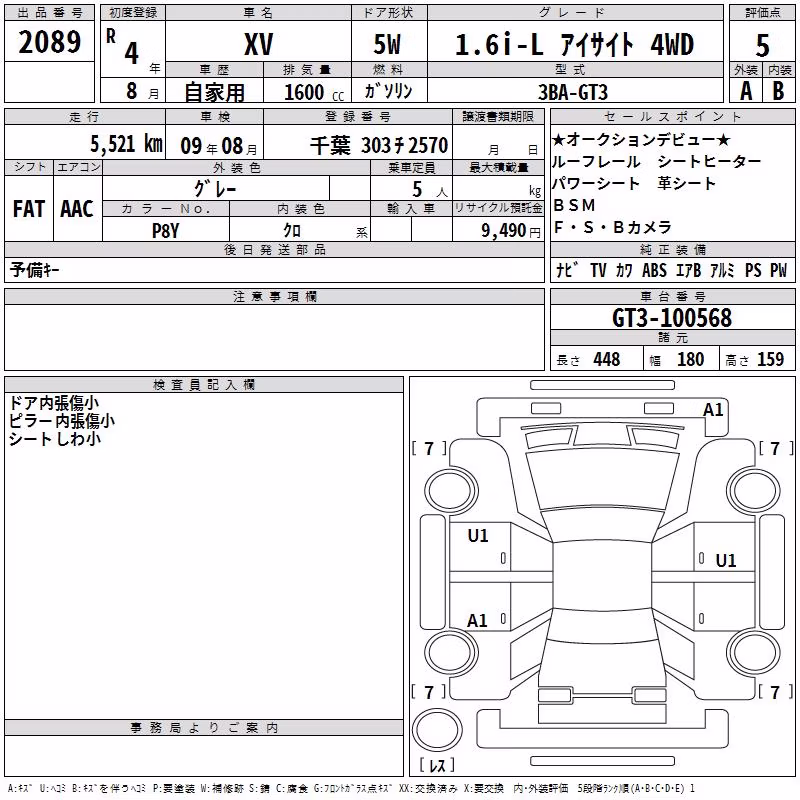800x800 pixels.
Task: Click inspector note シートしわ小
Action: coord(55,439)
